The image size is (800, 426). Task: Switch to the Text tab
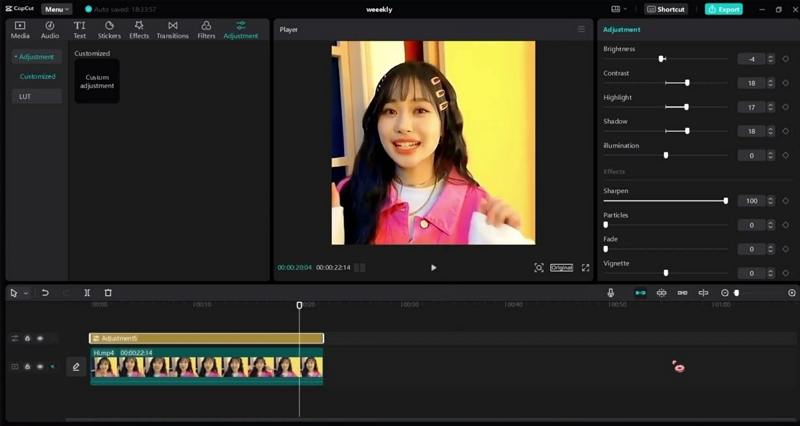80,30
